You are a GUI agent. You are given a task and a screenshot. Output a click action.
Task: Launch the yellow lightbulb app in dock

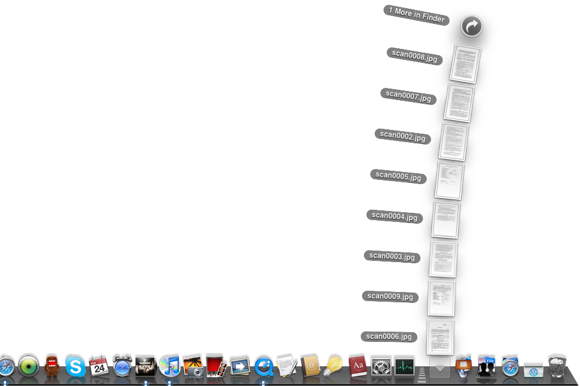(x=333, y=366)
